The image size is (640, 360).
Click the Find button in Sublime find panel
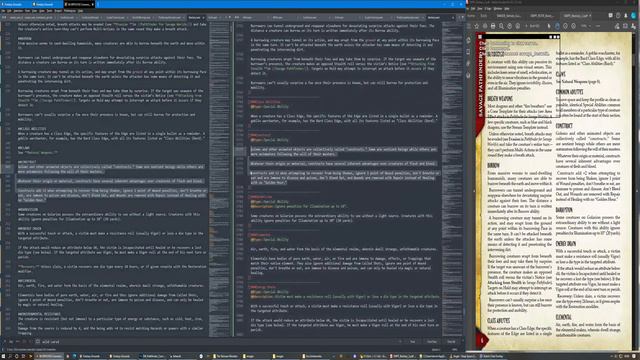413,342
